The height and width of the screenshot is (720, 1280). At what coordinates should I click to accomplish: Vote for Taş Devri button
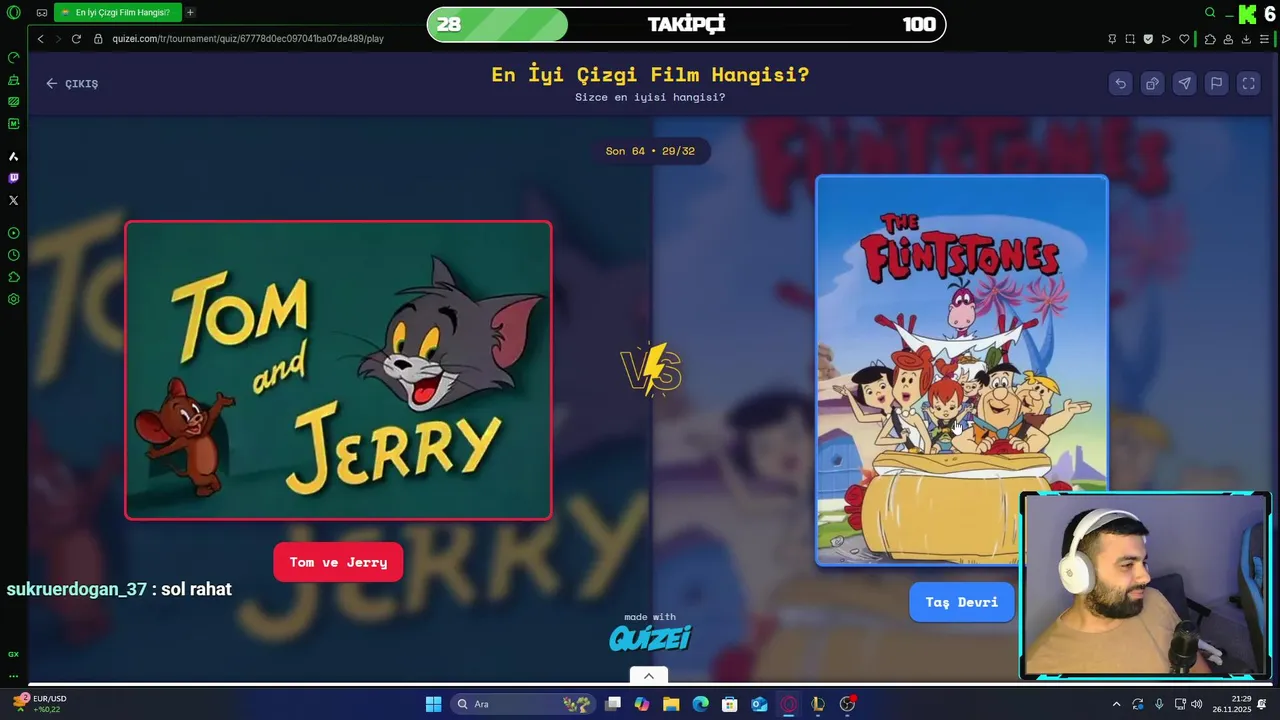point(961,602)
